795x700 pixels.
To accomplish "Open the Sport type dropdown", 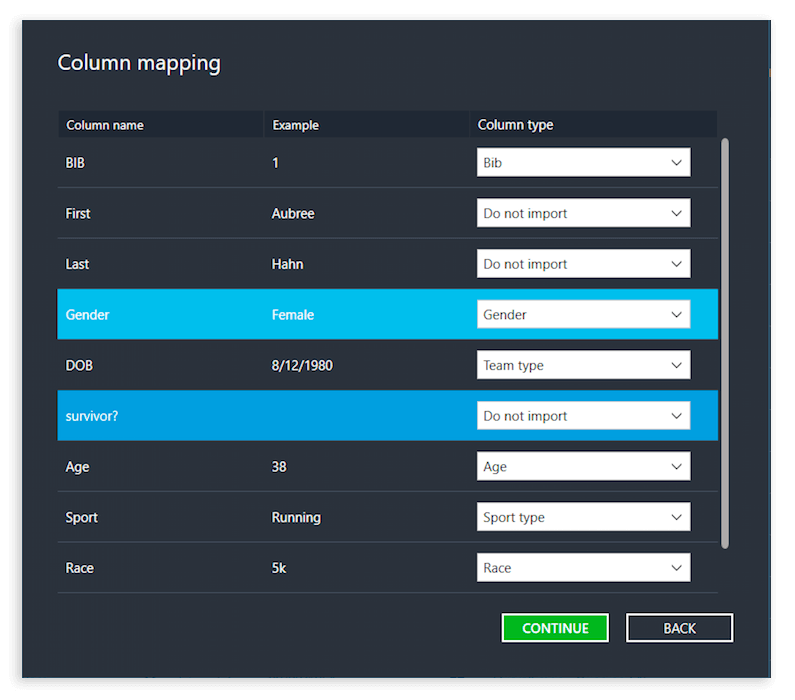I will pos(583,517).
